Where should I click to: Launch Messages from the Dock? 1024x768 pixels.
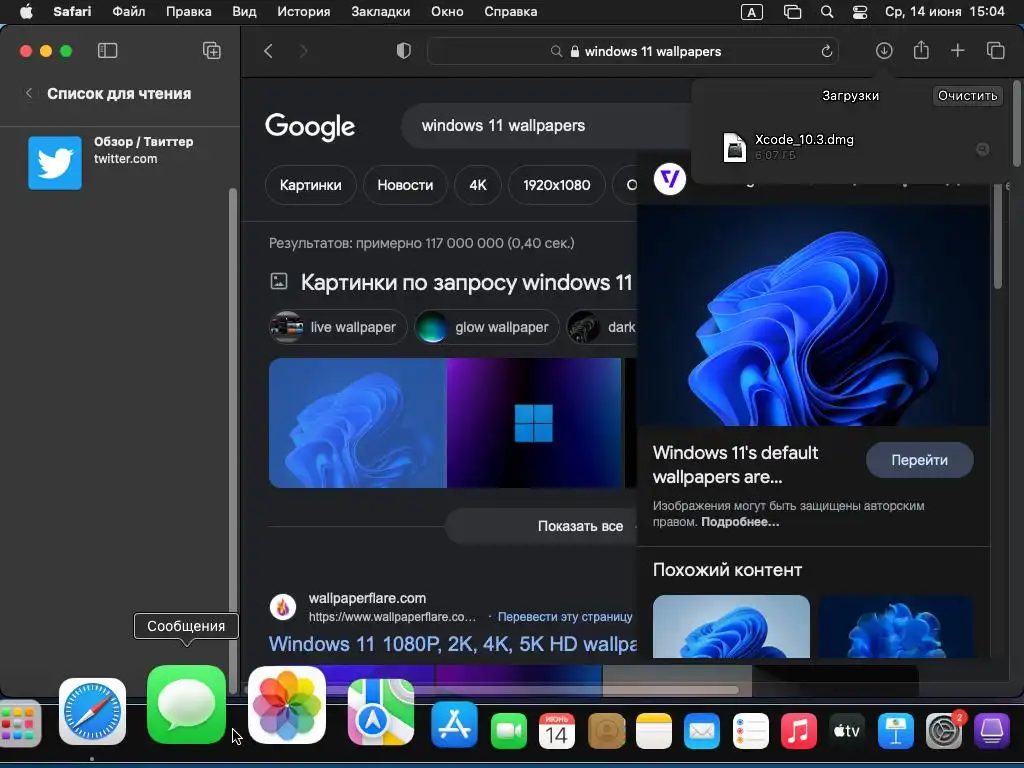pyautogui.click(x=186, y=705)
